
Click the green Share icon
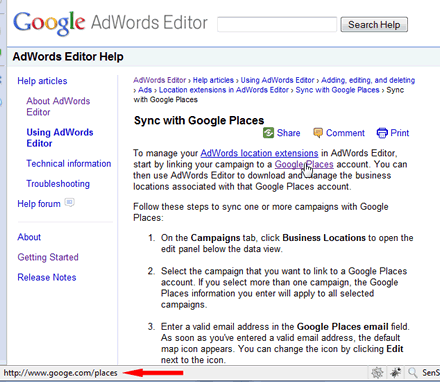tap(268, 133)
